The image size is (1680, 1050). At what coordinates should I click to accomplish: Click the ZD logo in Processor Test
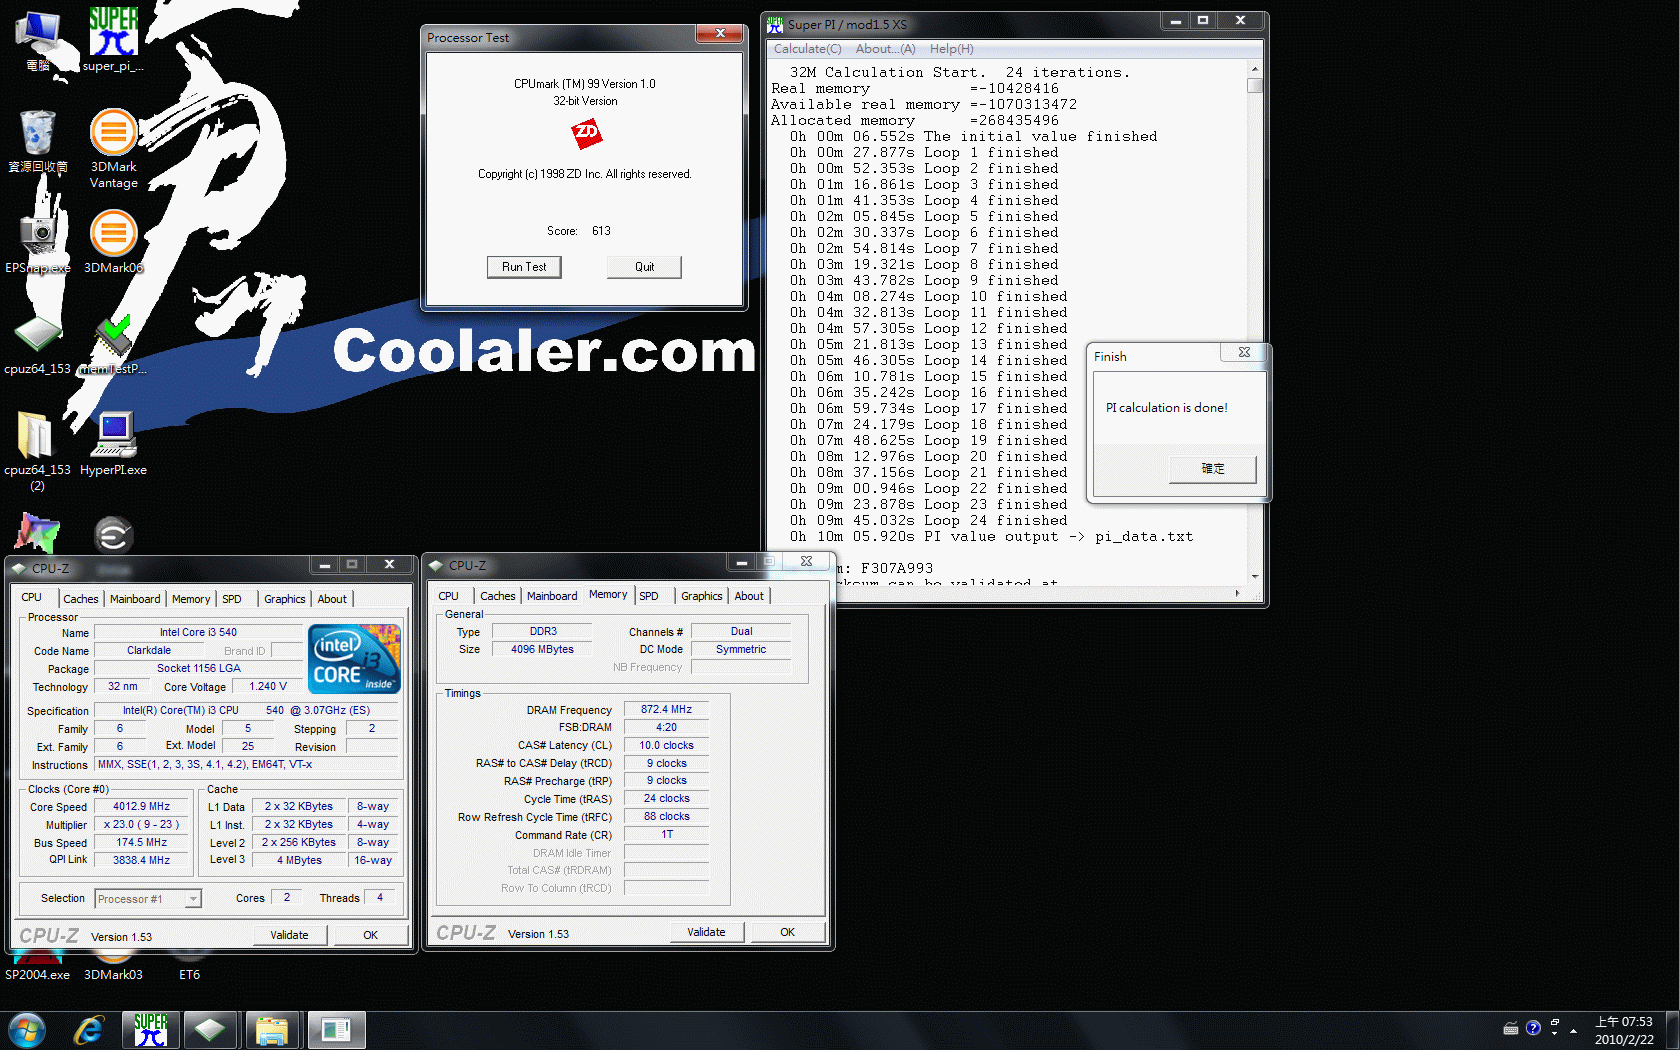click(x=586, y=133)
